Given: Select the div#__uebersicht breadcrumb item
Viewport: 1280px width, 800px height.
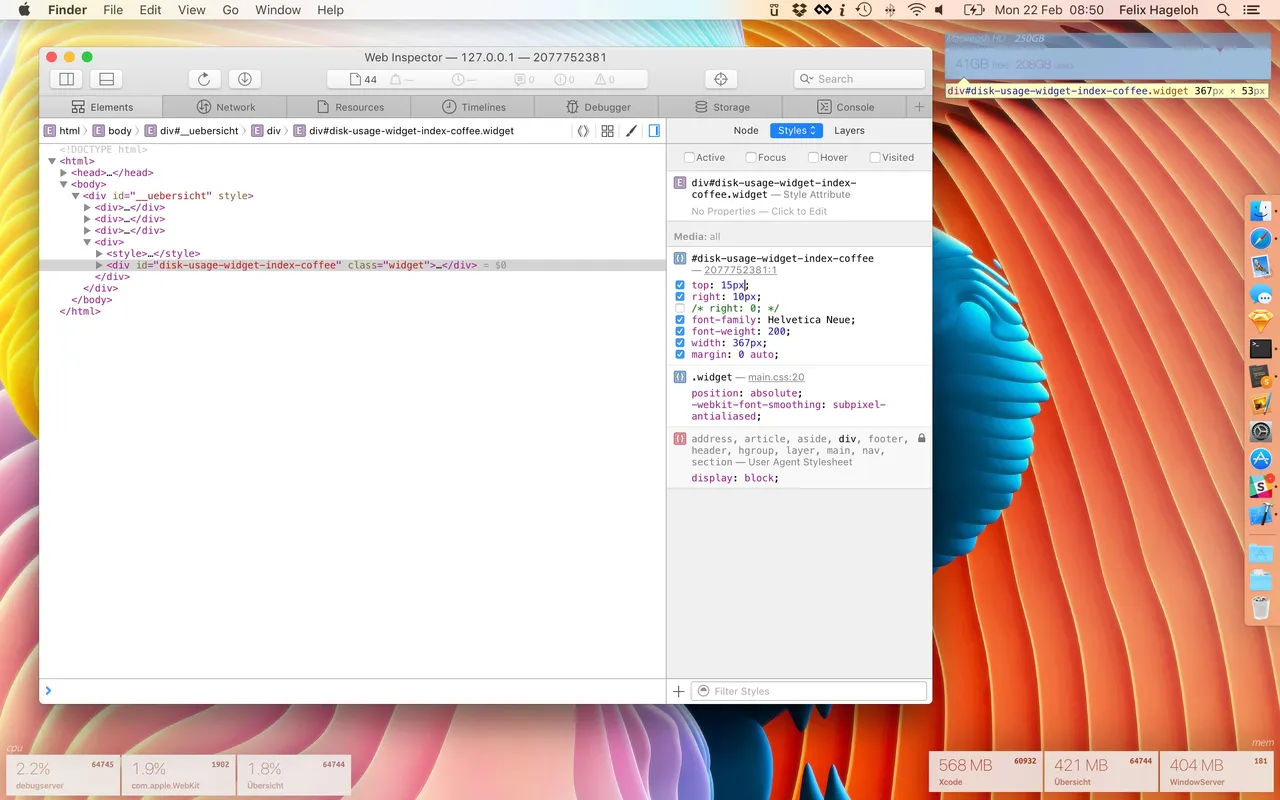Looking at the screenshot, I should tap(191, 131).
